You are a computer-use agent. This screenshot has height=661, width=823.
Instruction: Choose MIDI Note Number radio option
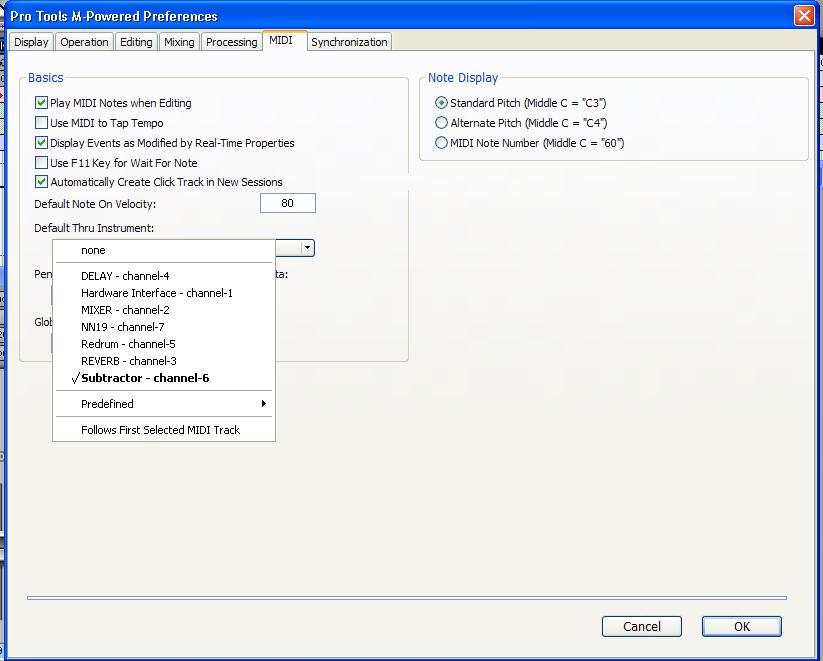(x=441, y=143)
